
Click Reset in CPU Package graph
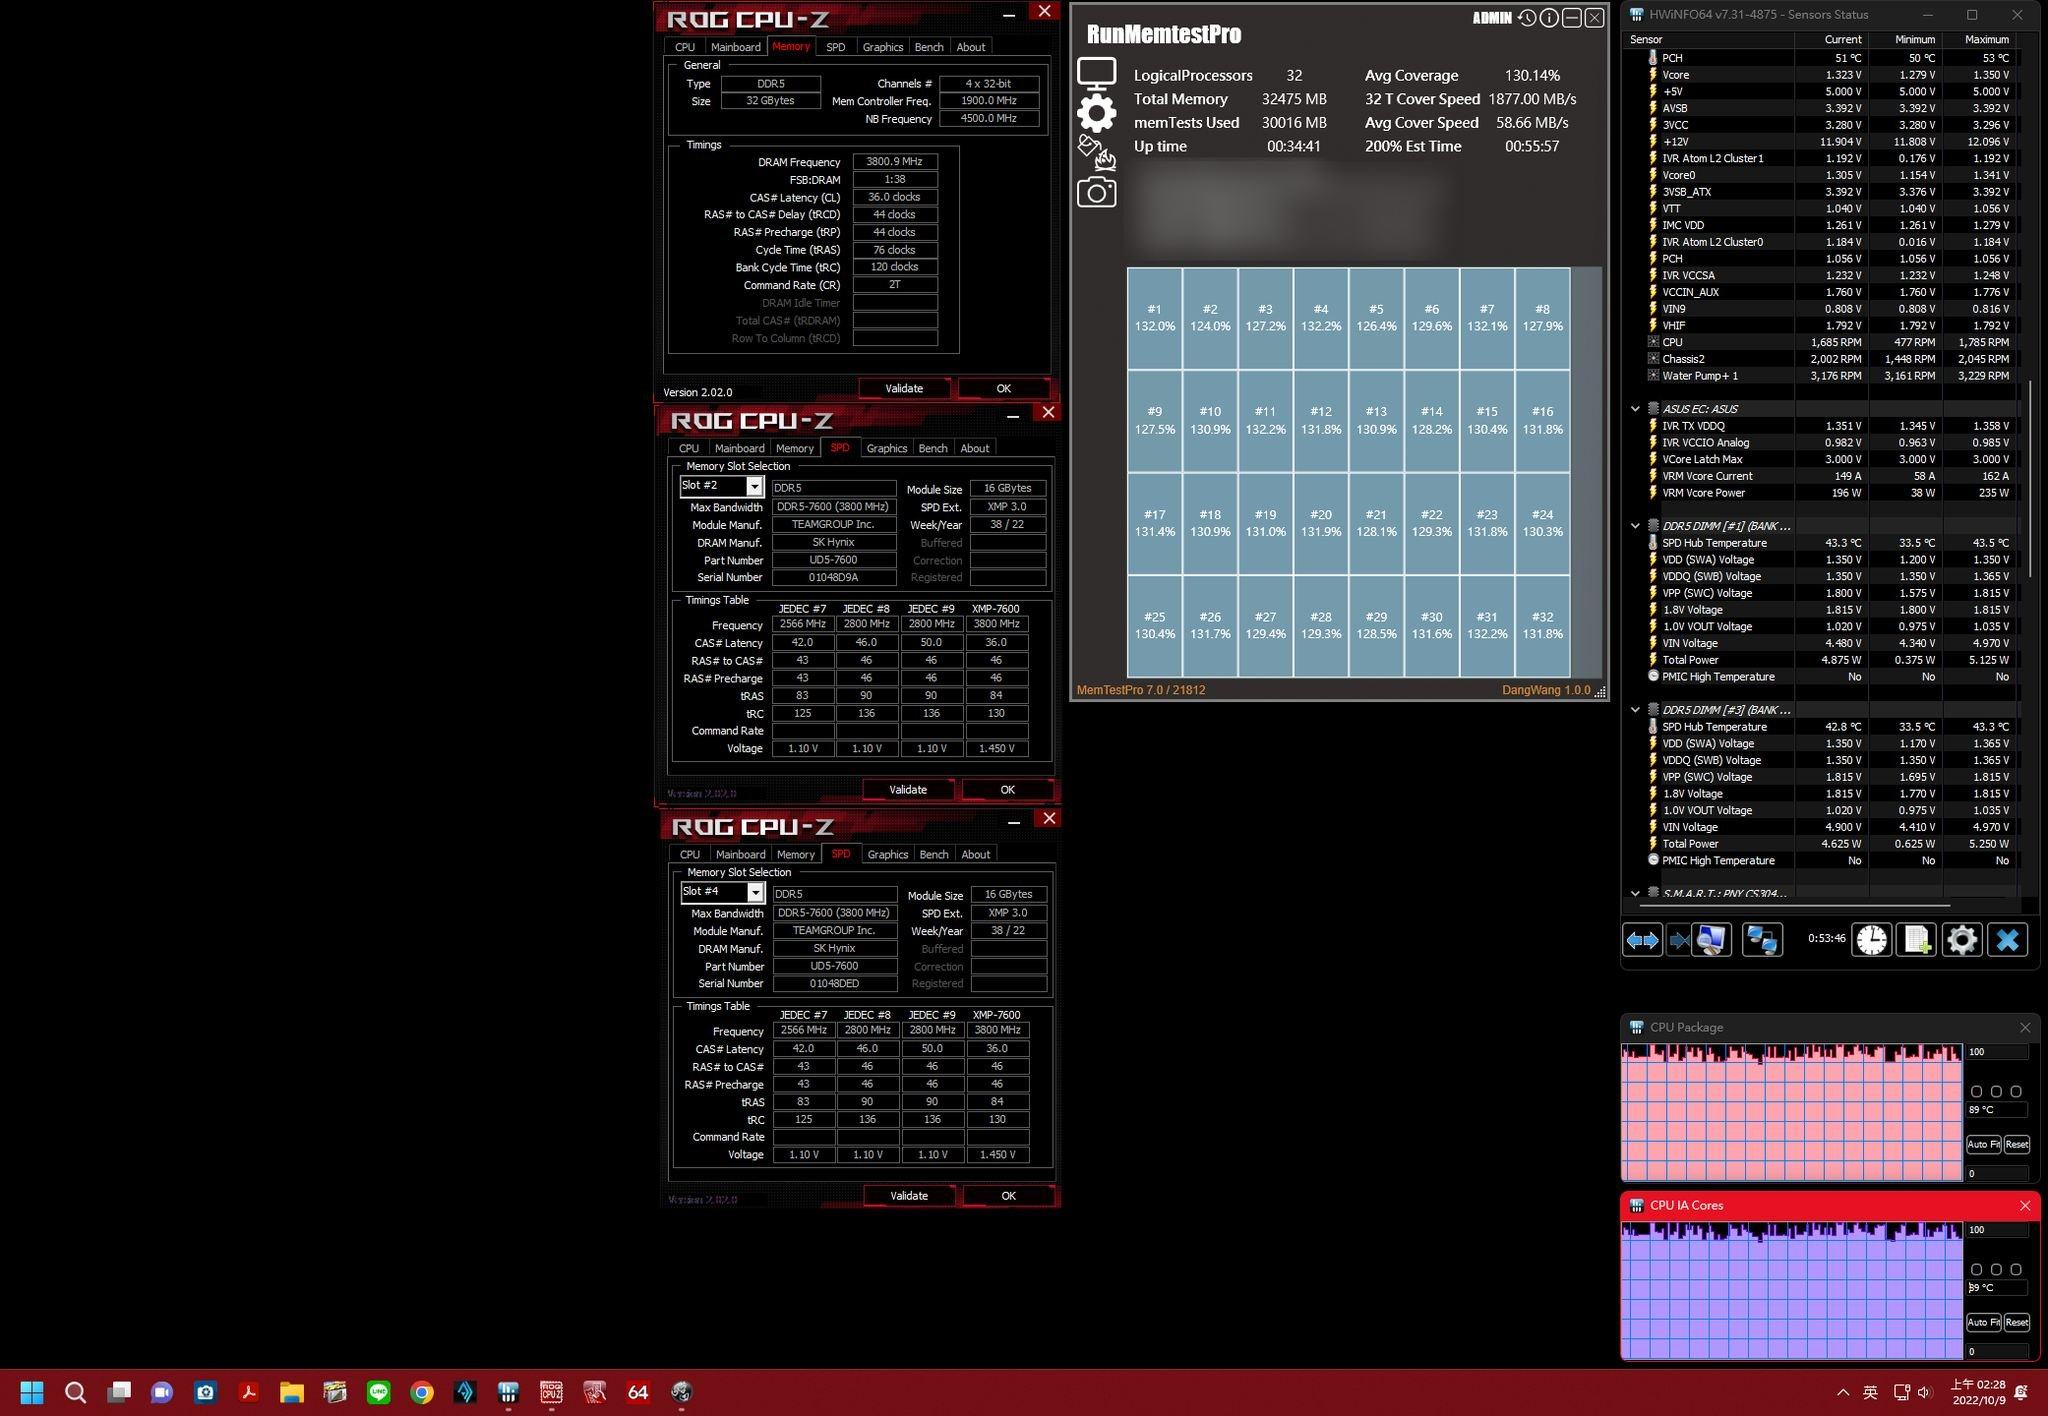coord(2016,1144)
